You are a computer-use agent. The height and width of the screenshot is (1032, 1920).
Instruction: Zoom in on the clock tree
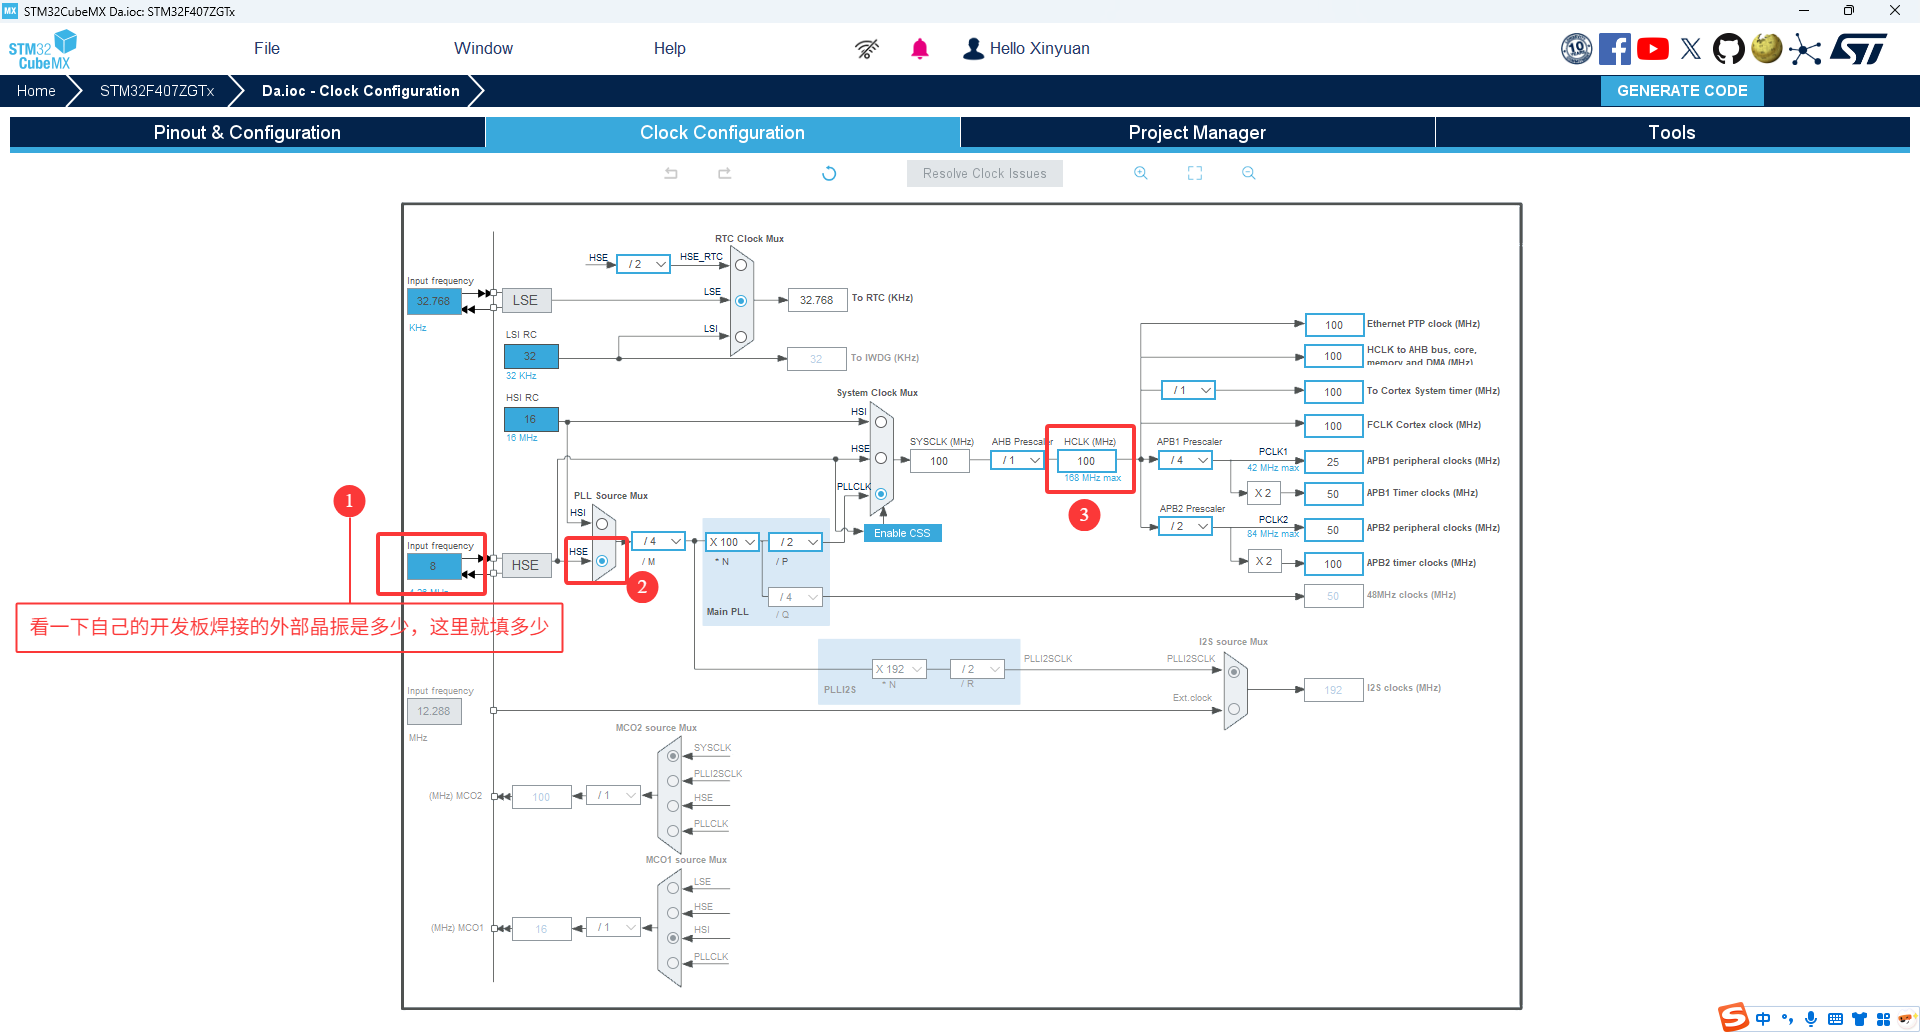(1141, 173)
